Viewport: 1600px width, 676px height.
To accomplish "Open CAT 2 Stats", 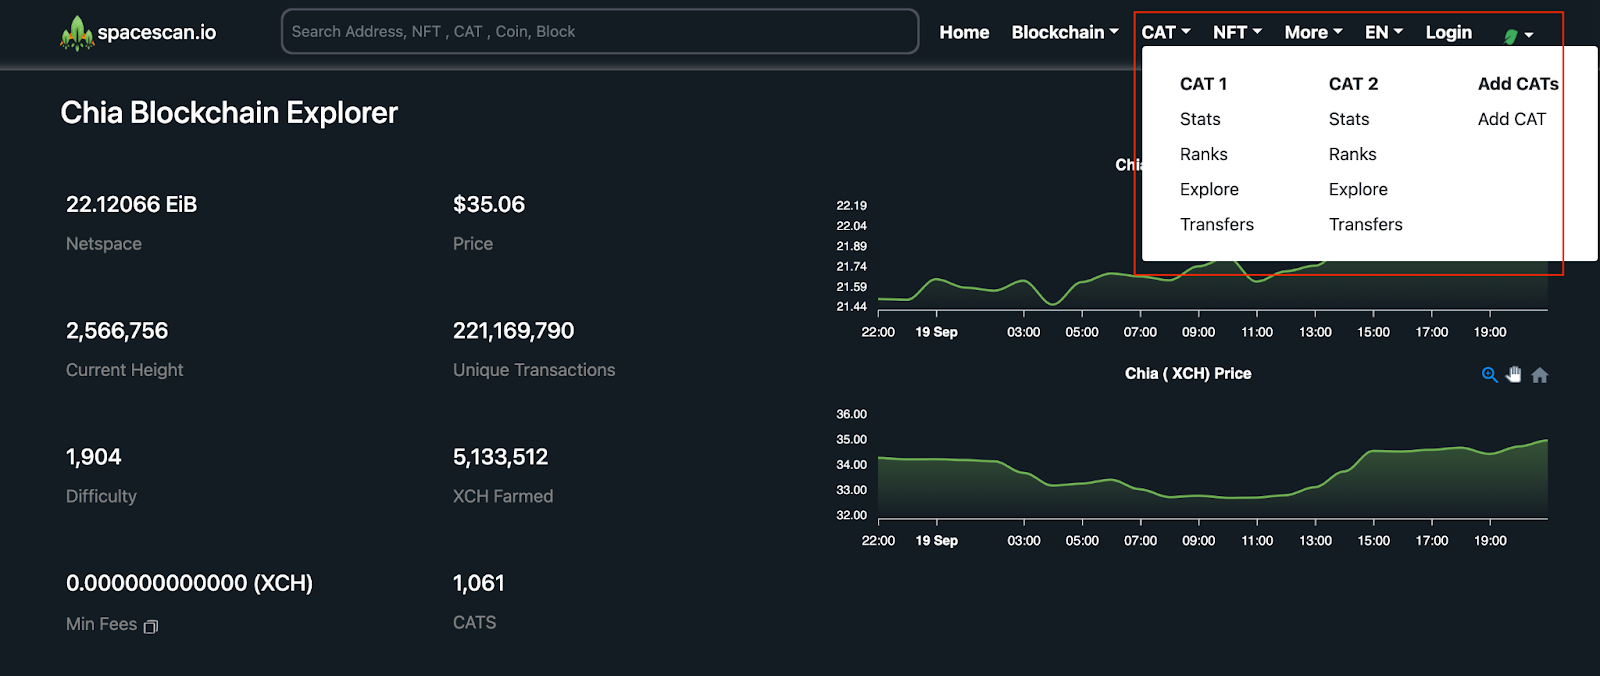I will tap(1349, 119).
